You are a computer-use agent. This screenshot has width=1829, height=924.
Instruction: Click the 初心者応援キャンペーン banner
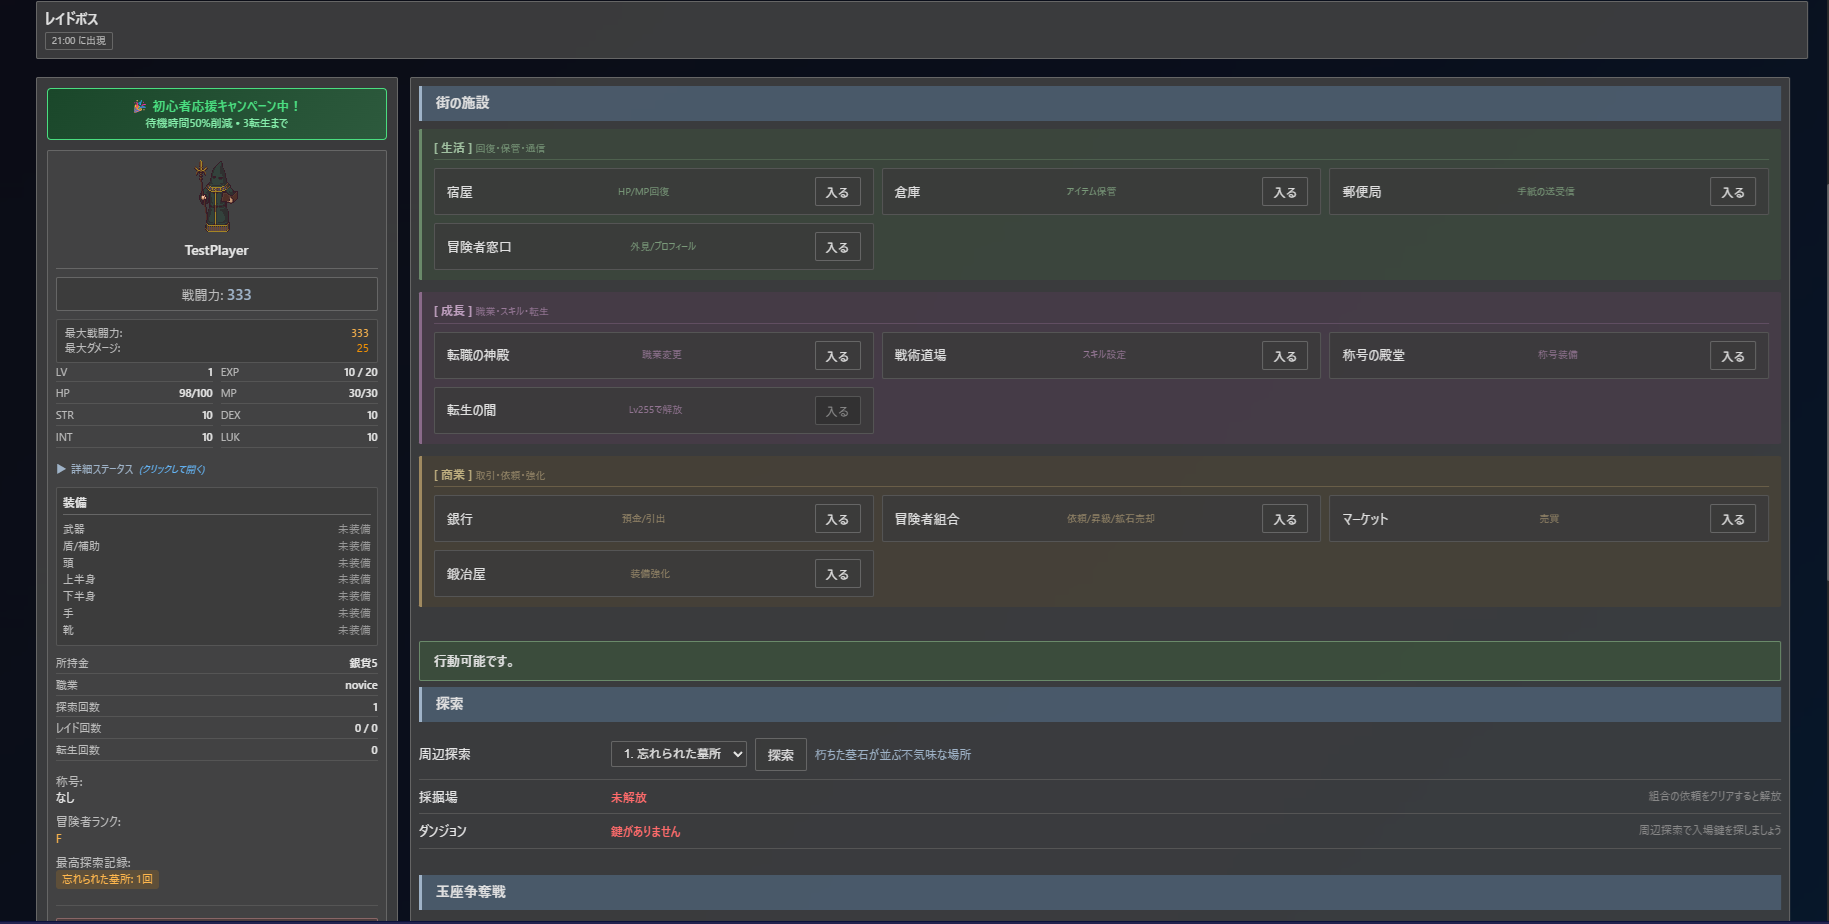[x=216, y=114]
